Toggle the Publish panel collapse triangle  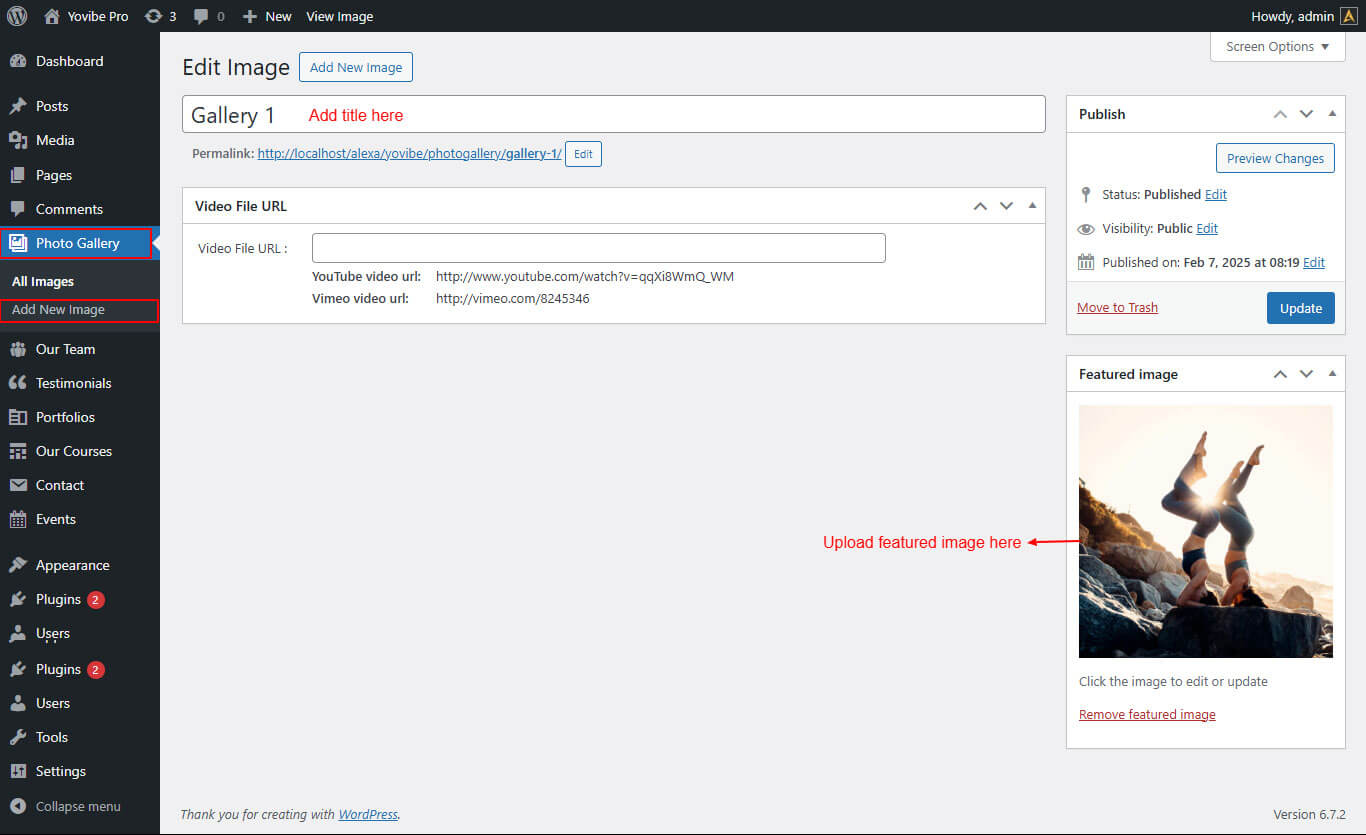coord(1332,114)
